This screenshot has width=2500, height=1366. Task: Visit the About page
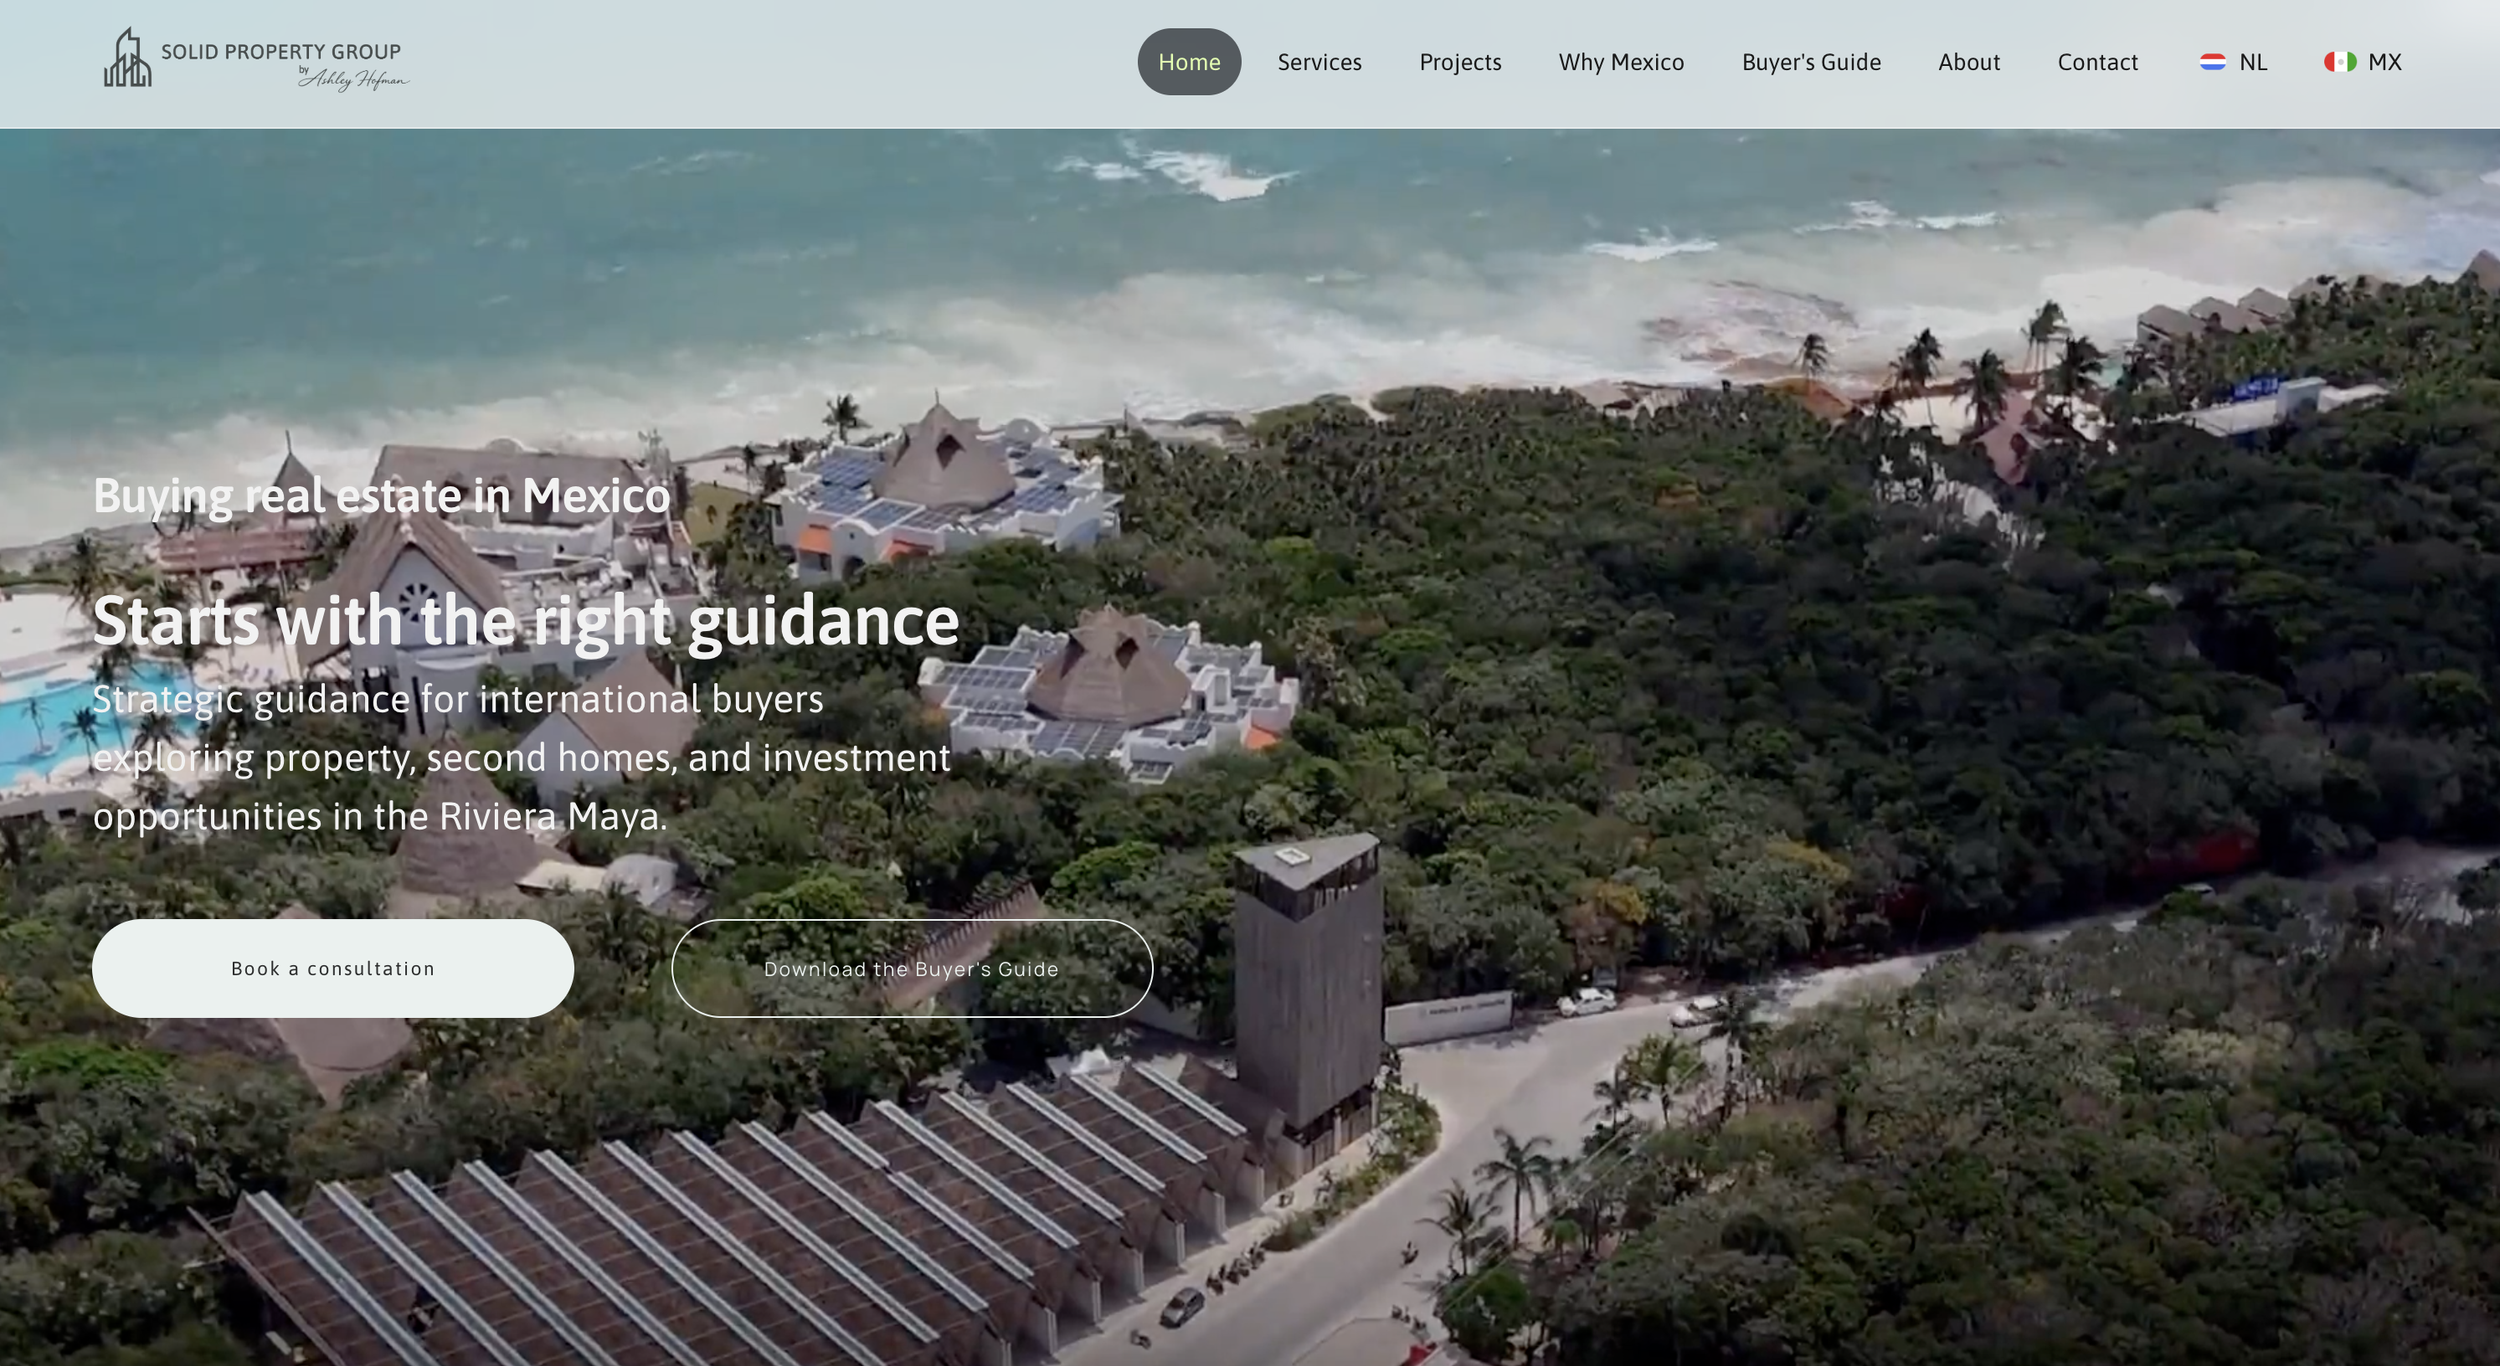(x=1969, y=62)
